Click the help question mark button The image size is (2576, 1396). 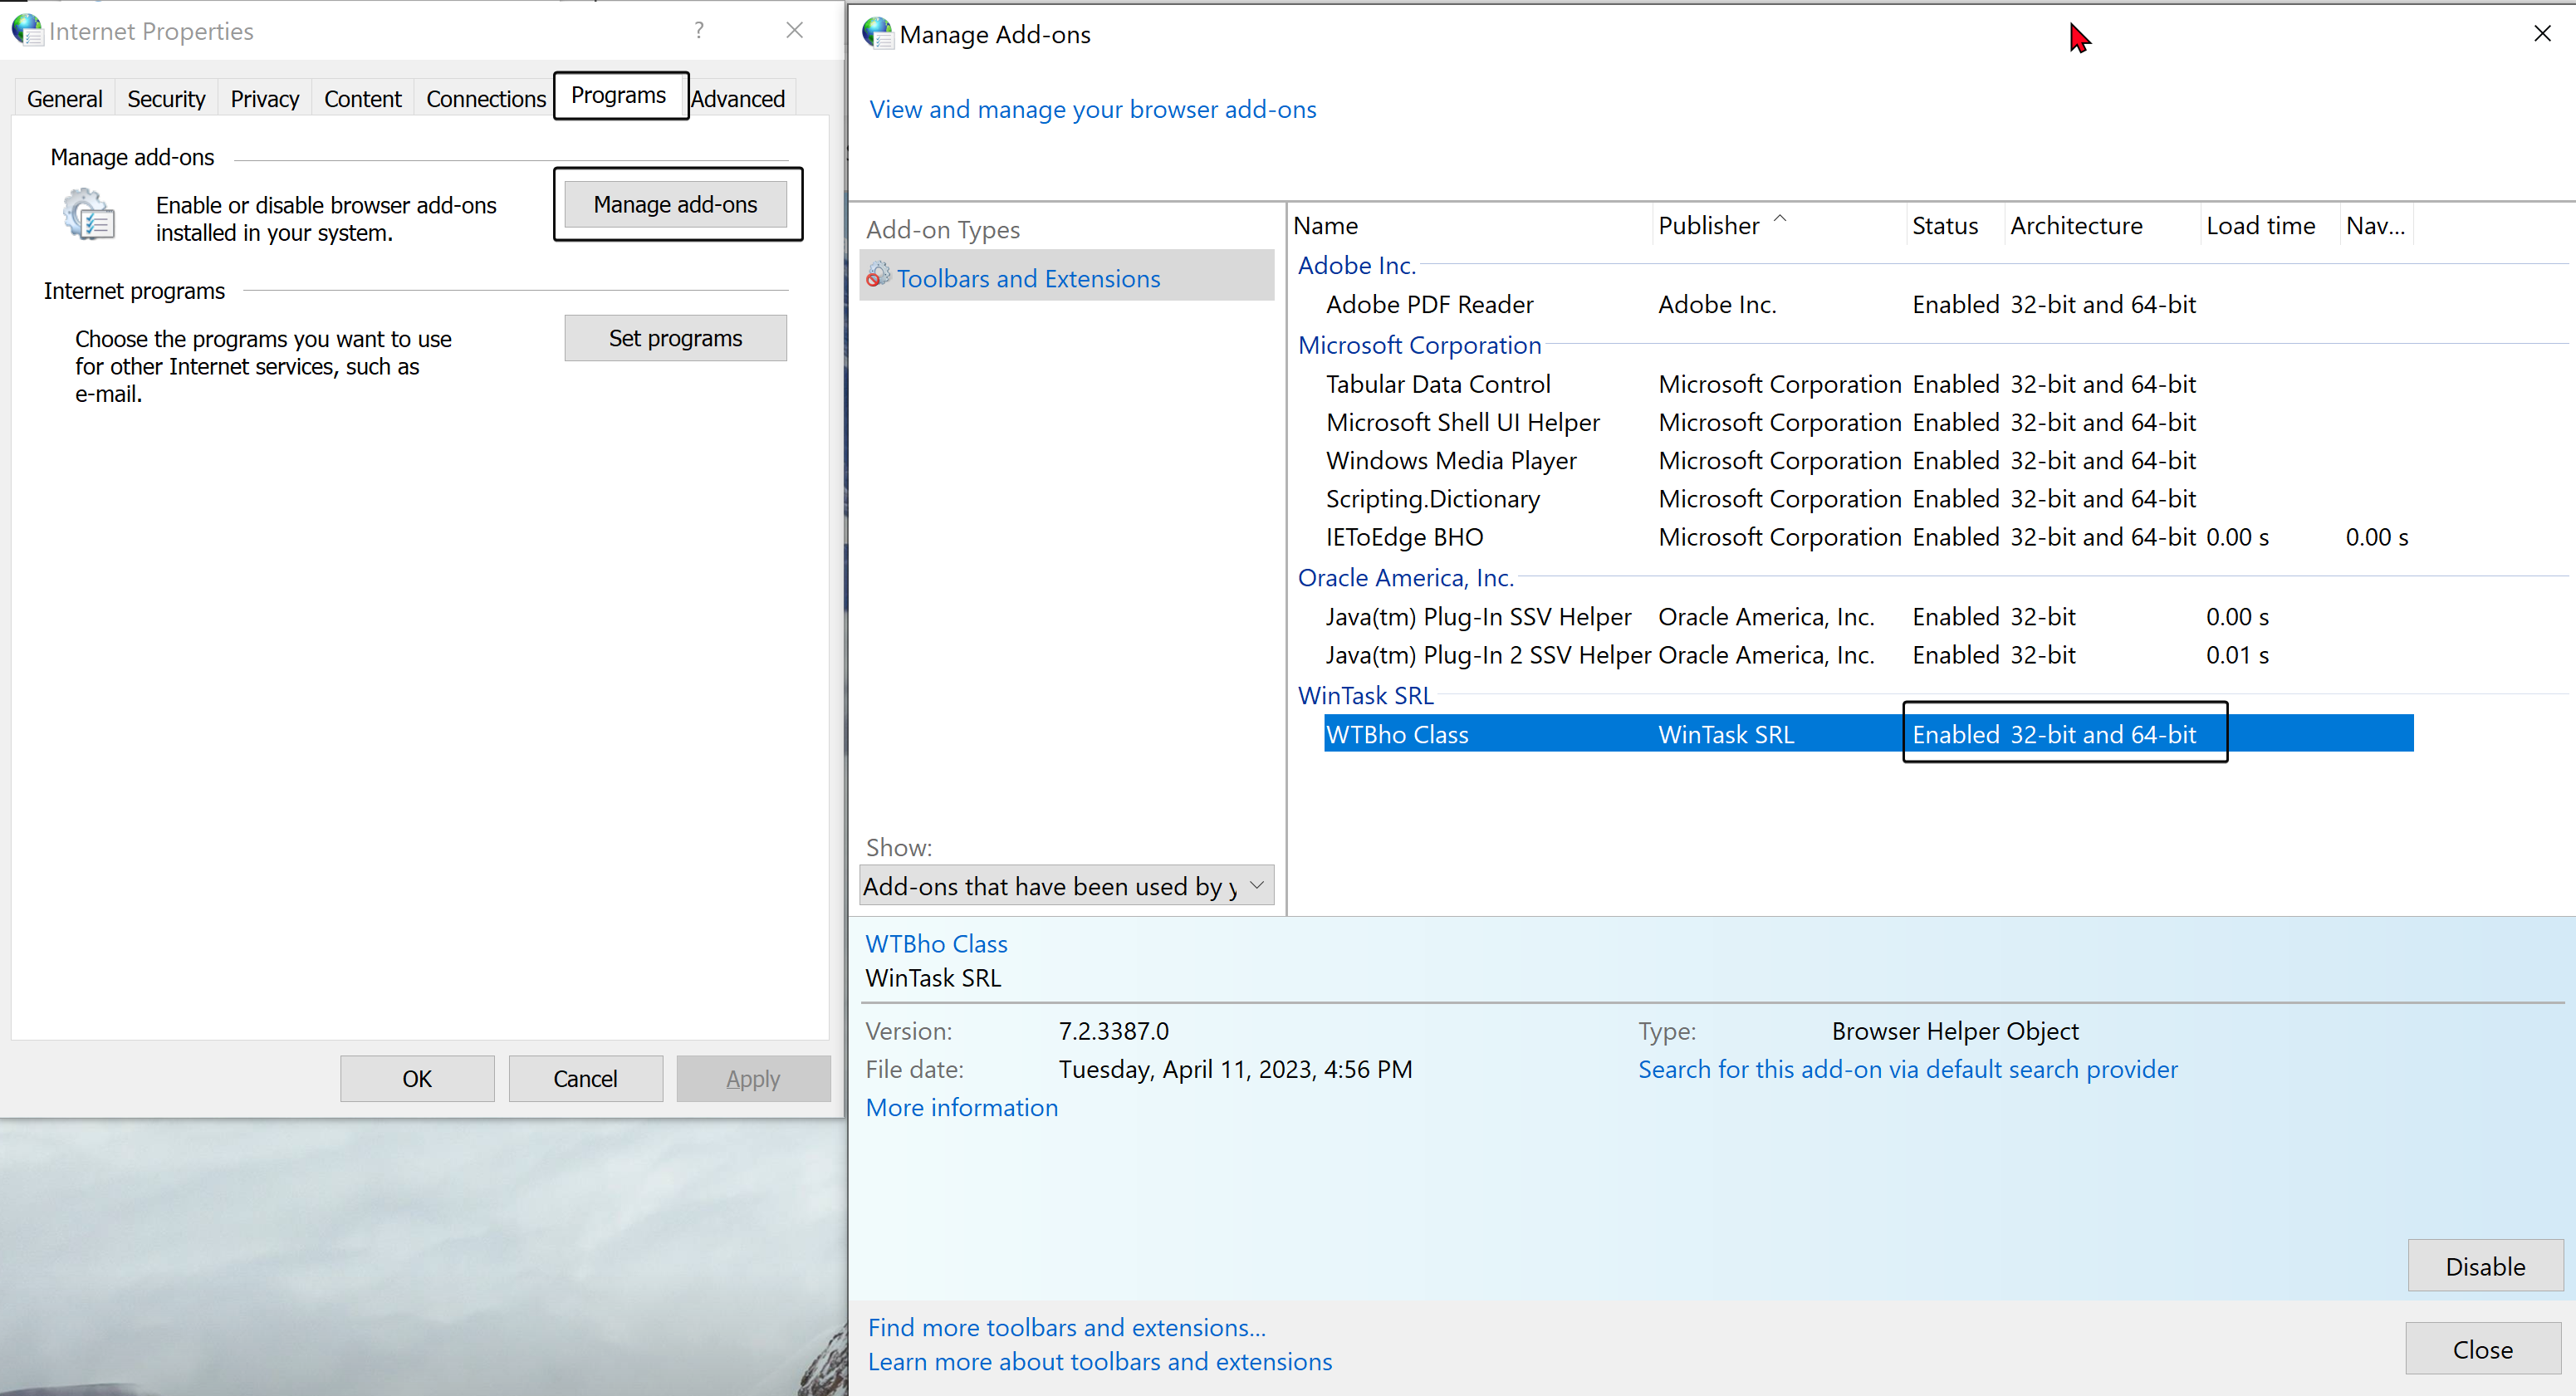pyautogui.click(x=699, y=30)
